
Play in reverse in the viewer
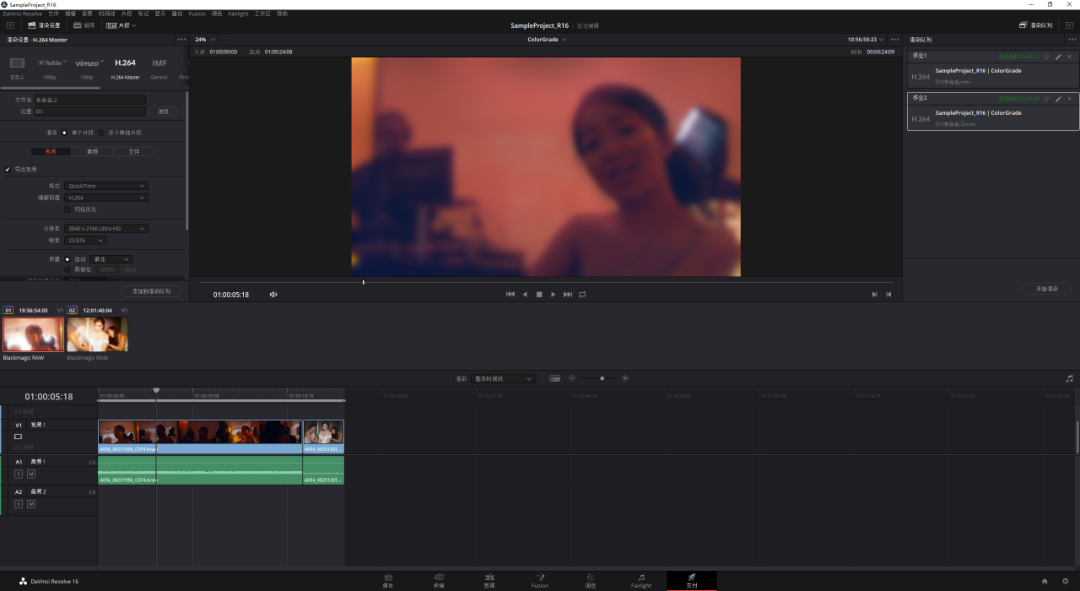coord(525,294)
